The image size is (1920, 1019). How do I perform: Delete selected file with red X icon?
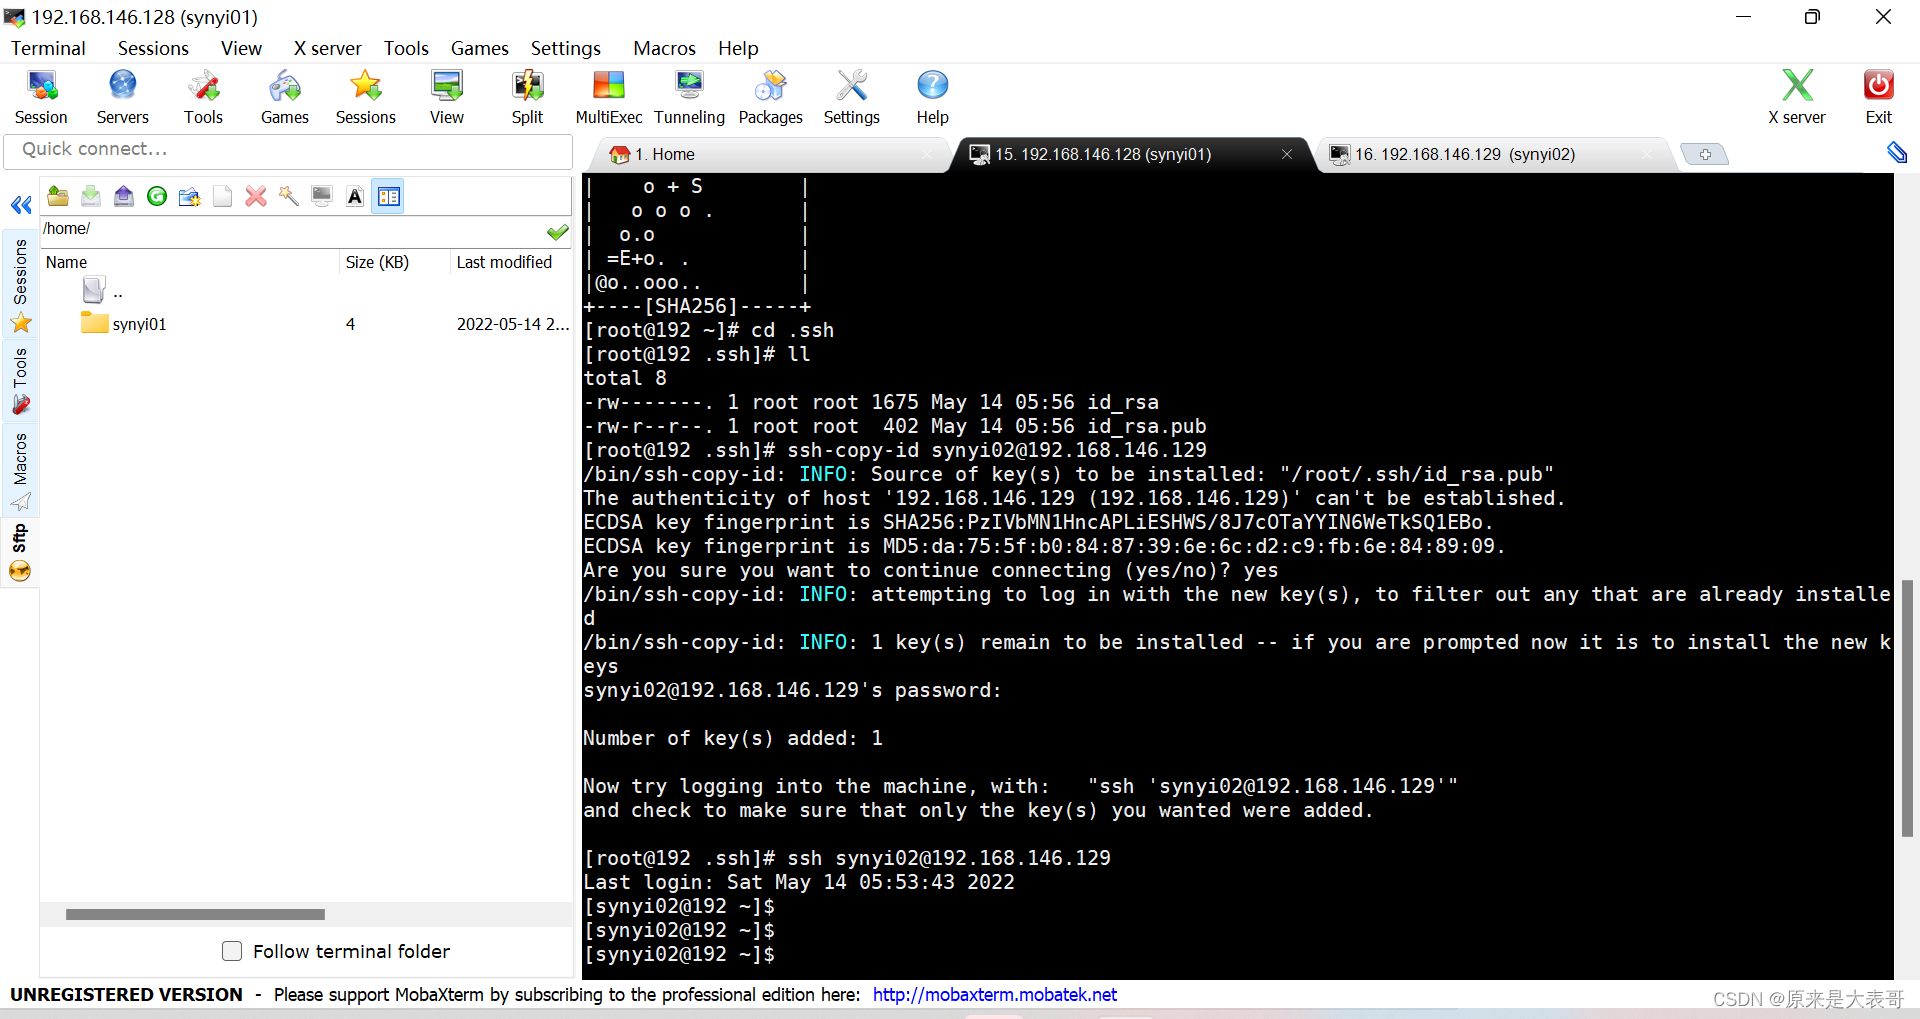coord(256,196)
